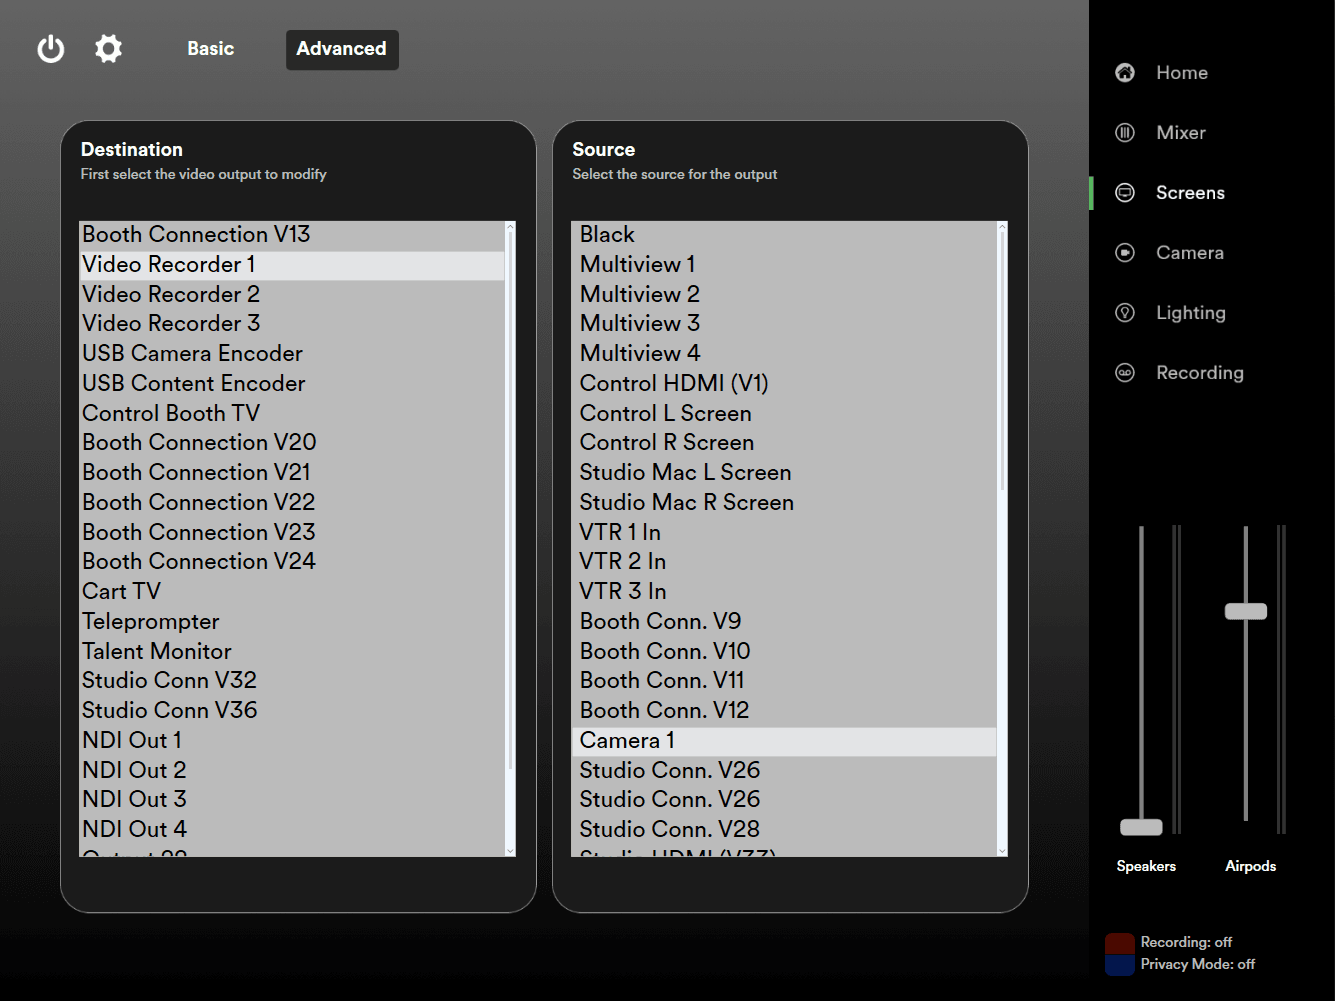Select Booth Connection V22 destination
Image resolution: width=1335 pixels, height=1001 pixels.
[292, 503]
